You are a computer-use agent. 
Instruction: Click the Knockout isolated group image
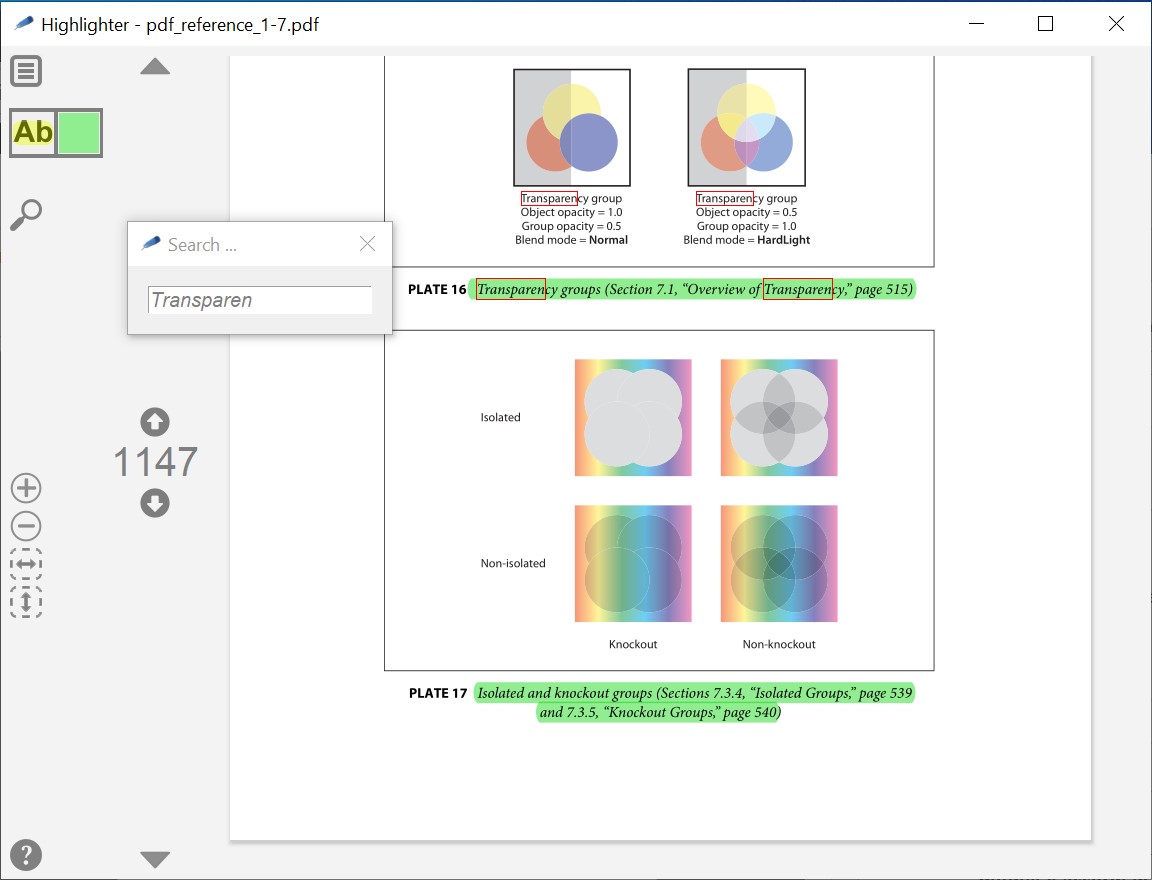pyautogui.click(x=633, y=417)
